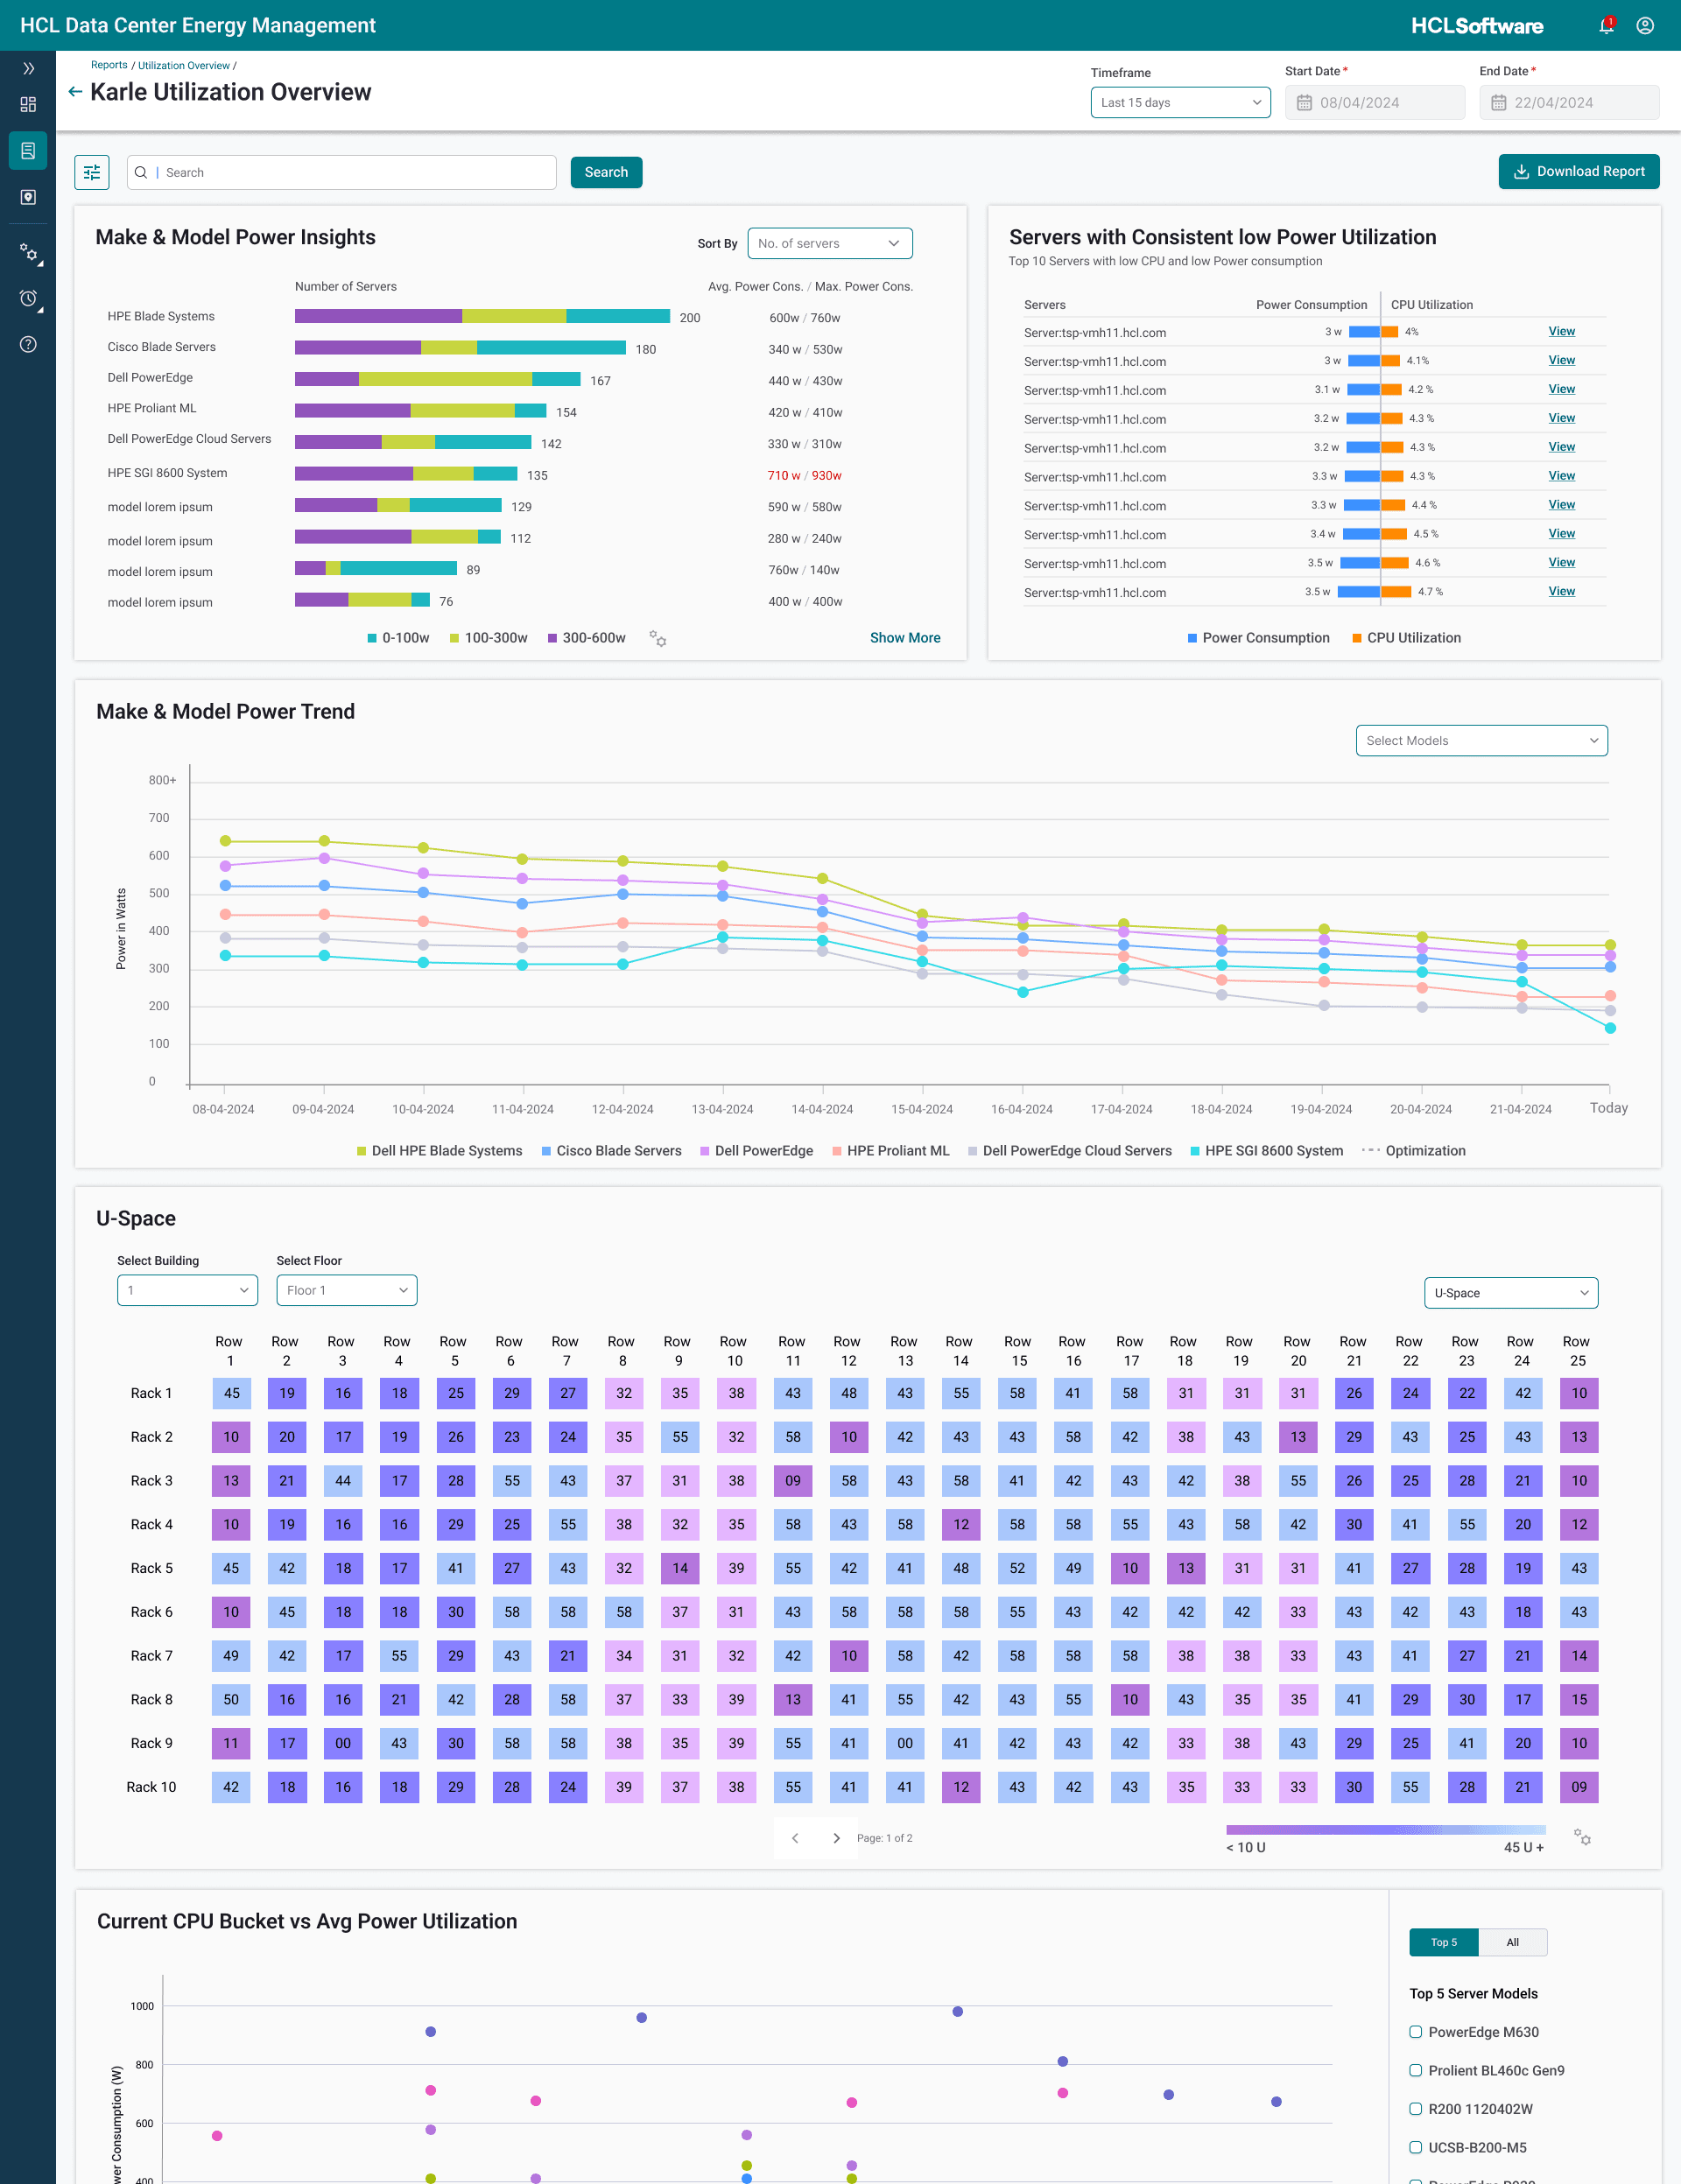This screenshot has width=1681, height=2184.
Task: Click the Start Date calendar icon
Action: (x=1304, y=103)
